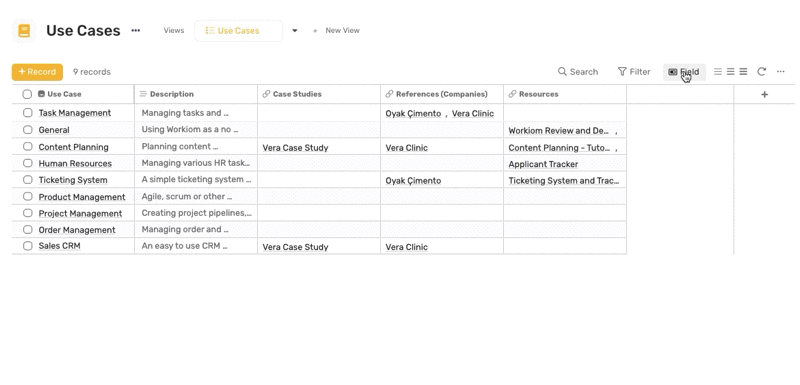Open the Search tool
Viewport: 800px width, 385px height.
point(578,72)
